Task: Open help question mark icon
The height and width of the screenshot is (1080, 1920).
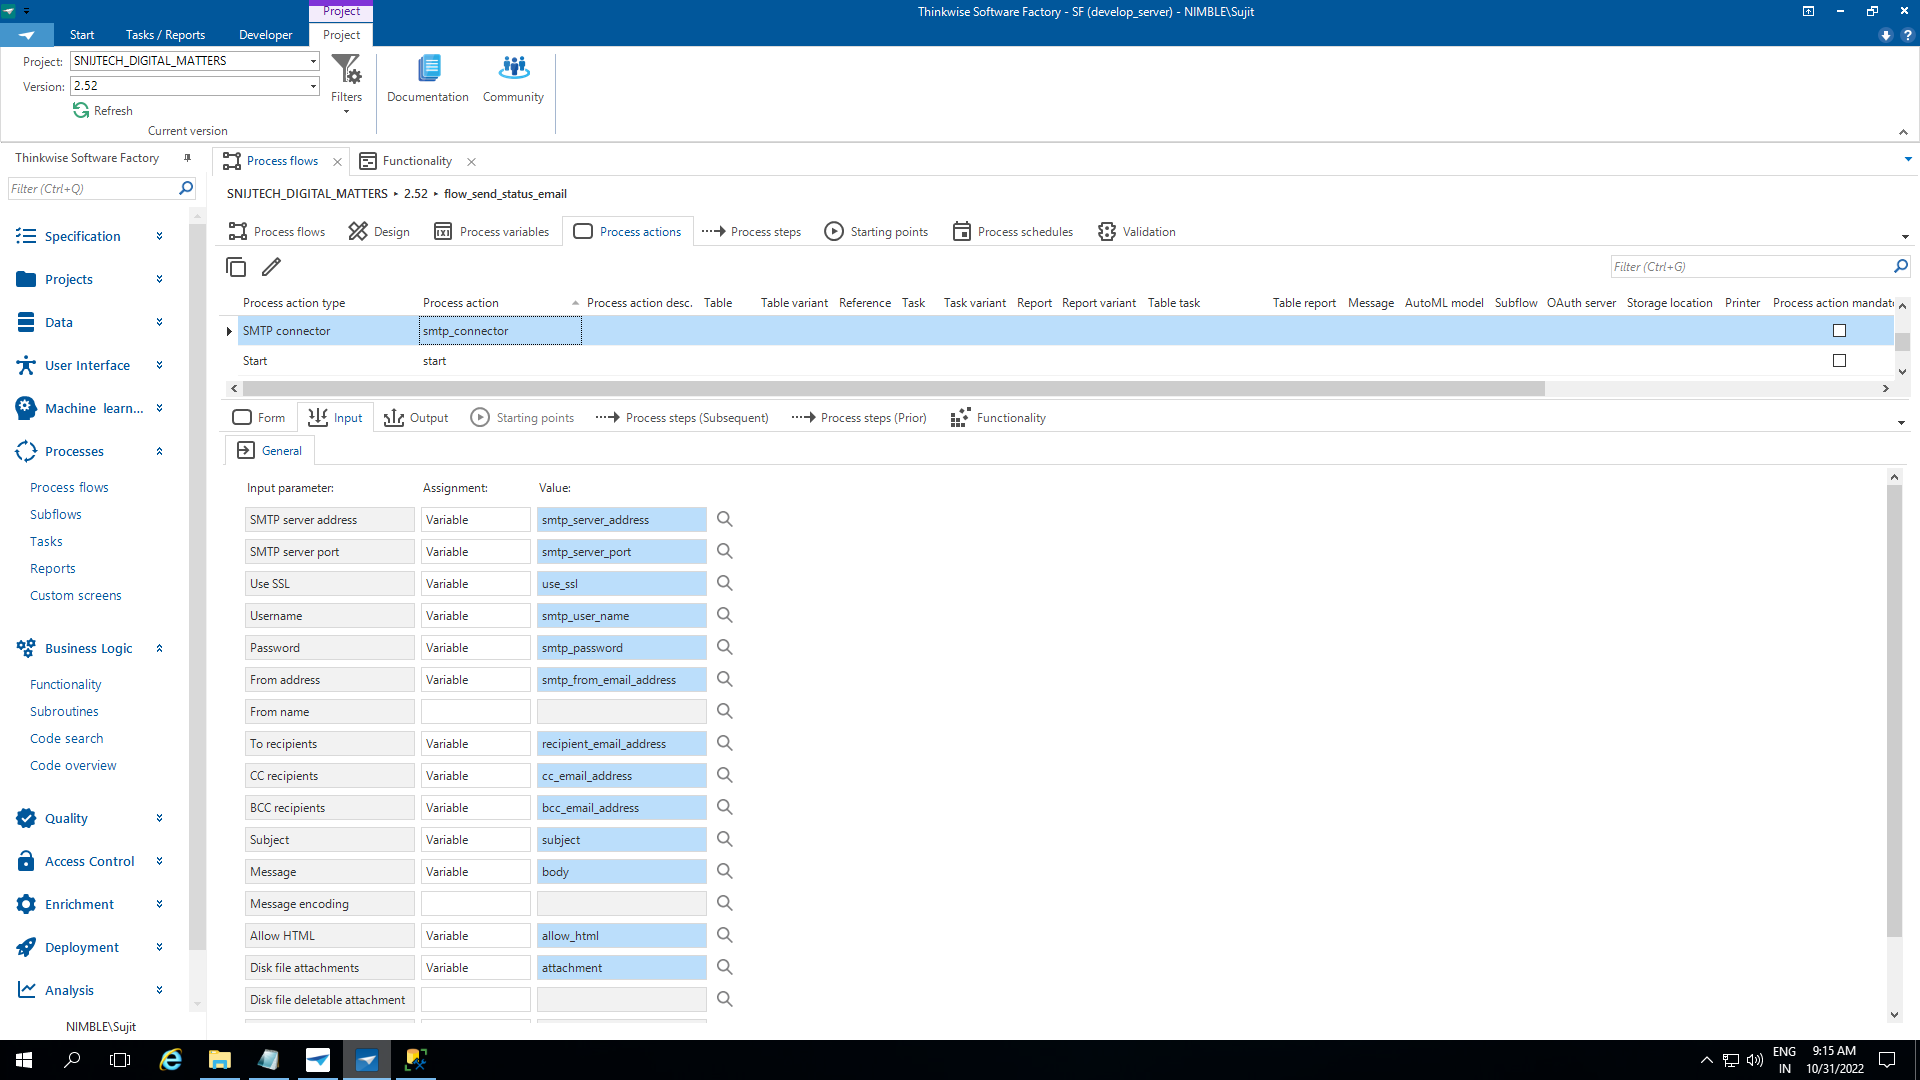Action: 1907,35
